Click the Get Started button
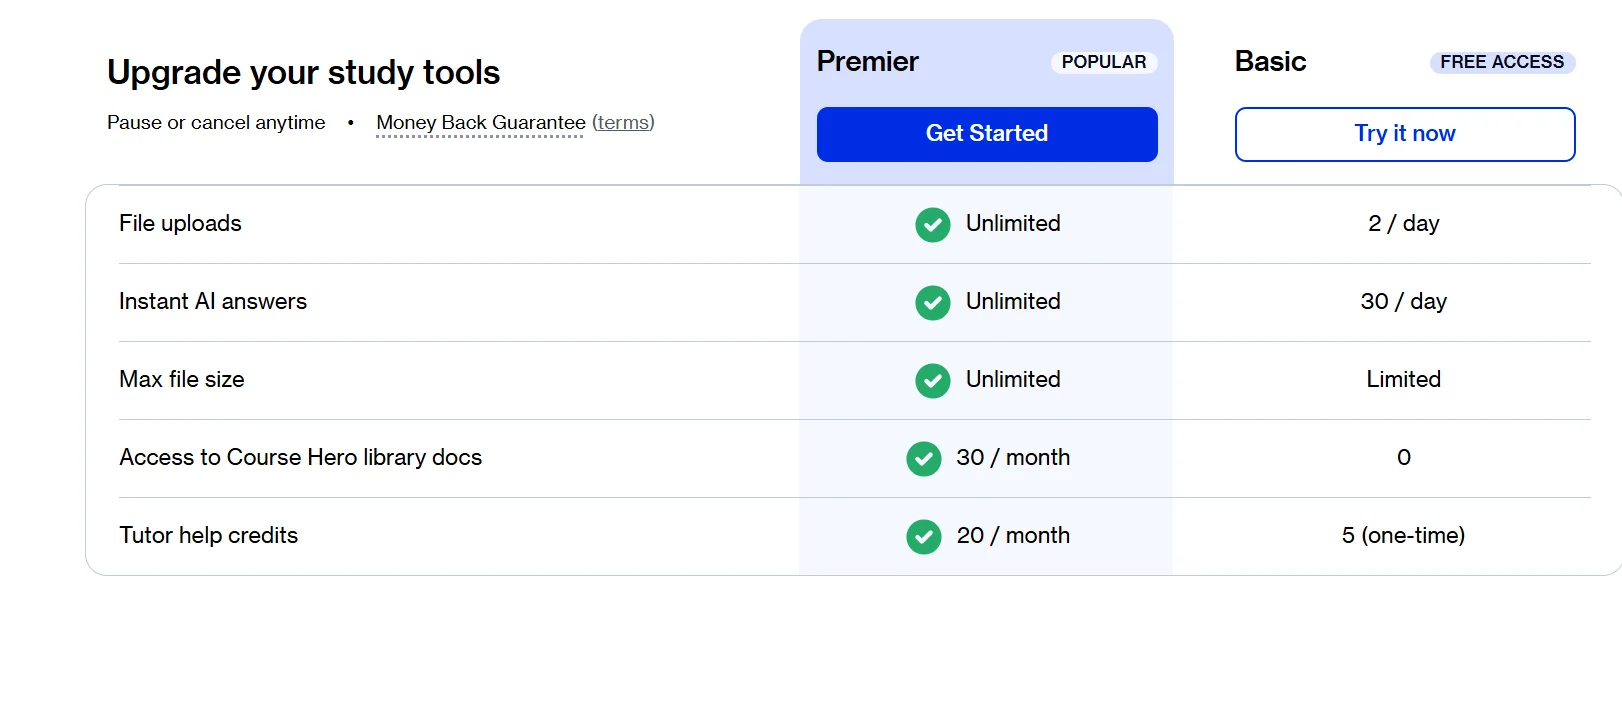Viewport: 1622px width, 702px height. (x=986, y=134)
